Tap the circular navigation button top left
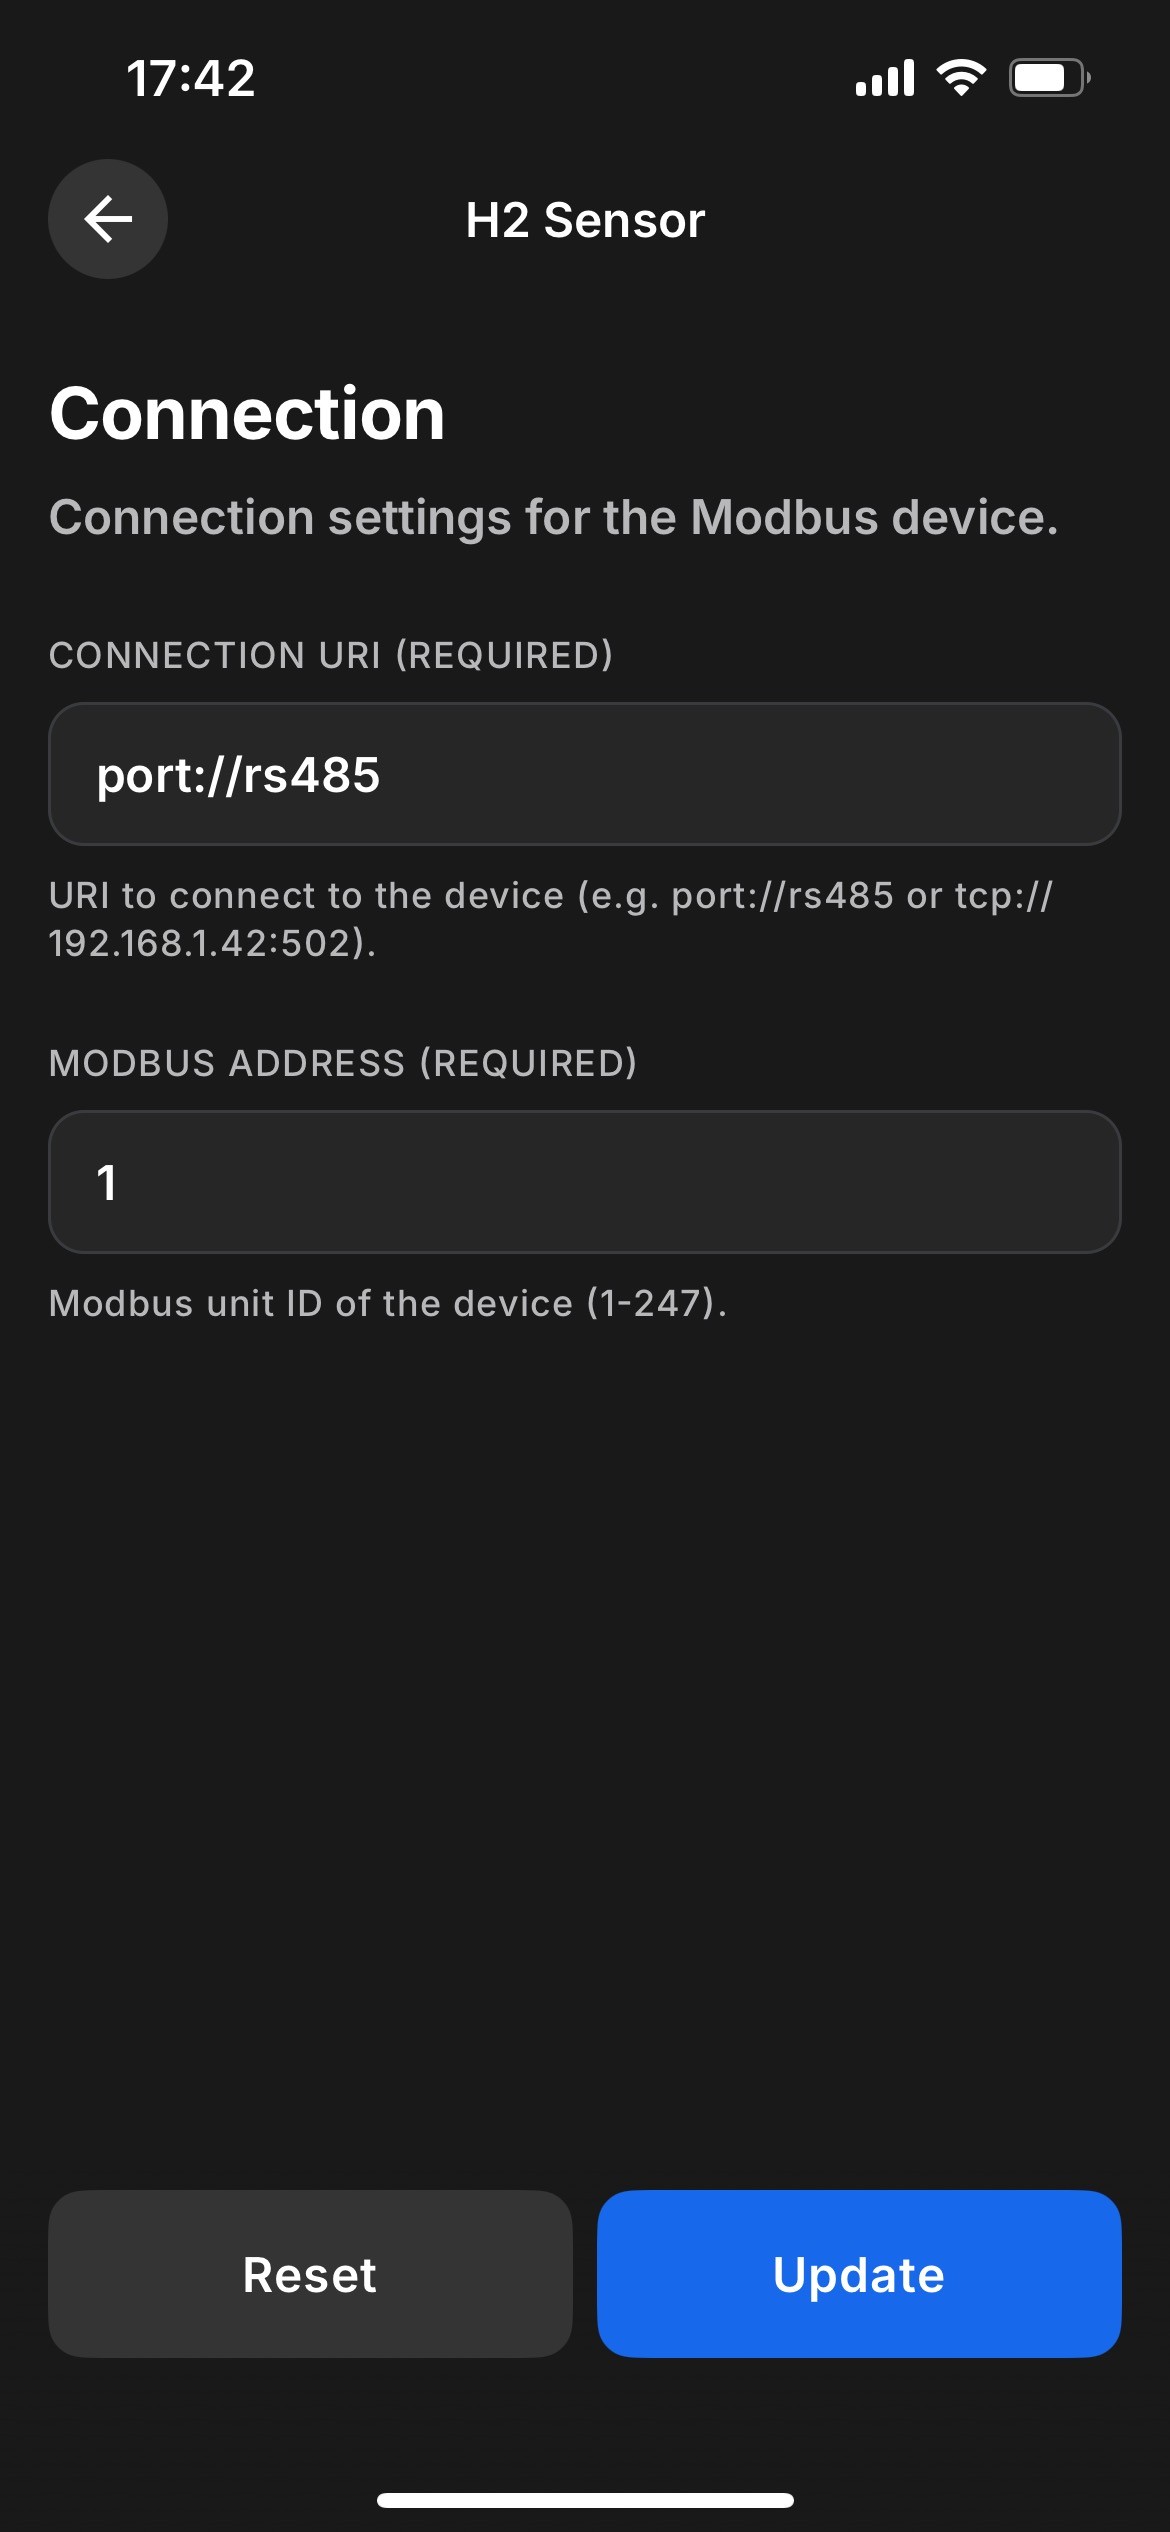The width and height of the screenshot is (1170, 2532). [x=107, y=219]
